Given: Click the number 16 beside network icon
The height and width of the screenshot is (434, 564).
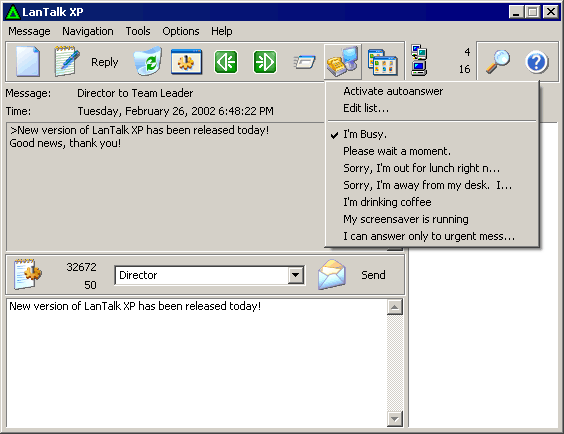Looking at the screenshot, I should coord(464,69).
